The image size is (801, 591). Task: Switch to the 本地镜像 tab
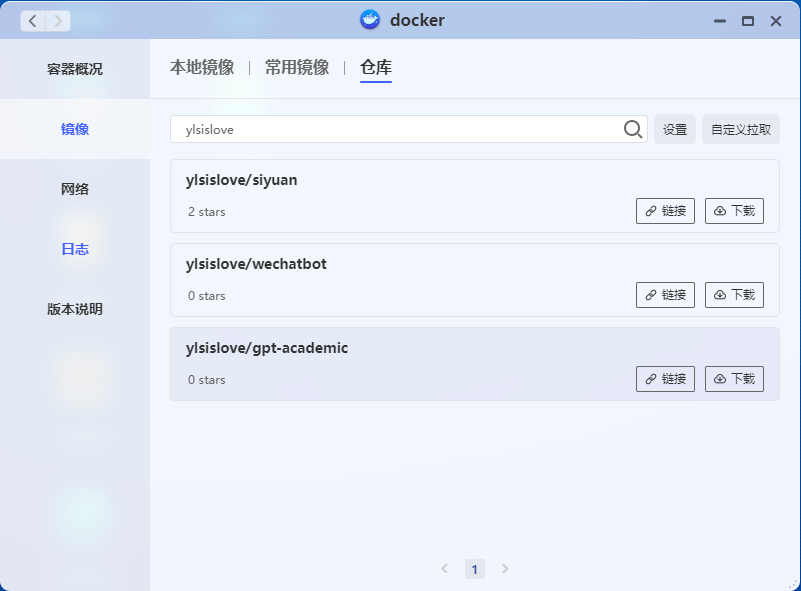[x=202, y=68]
